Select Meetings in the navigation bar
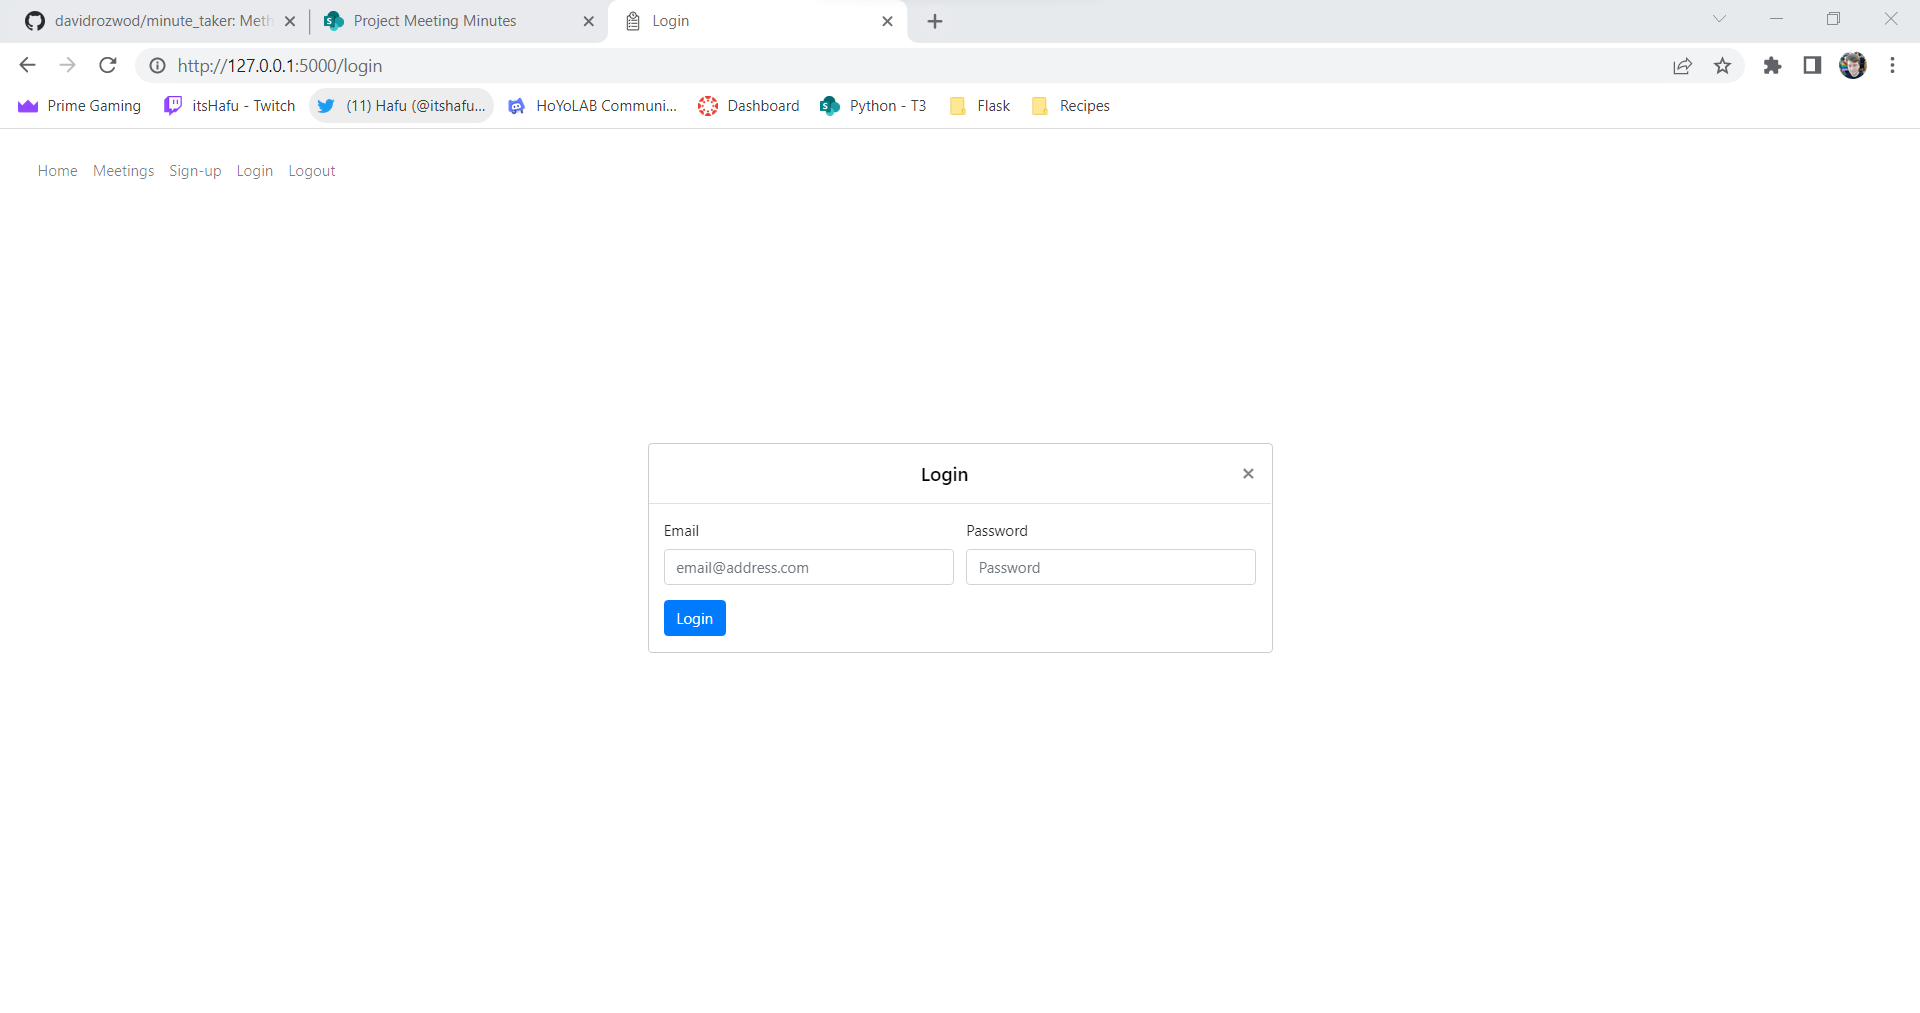The height and width of the screenshot is (1013, 1920). coord(123,171)
